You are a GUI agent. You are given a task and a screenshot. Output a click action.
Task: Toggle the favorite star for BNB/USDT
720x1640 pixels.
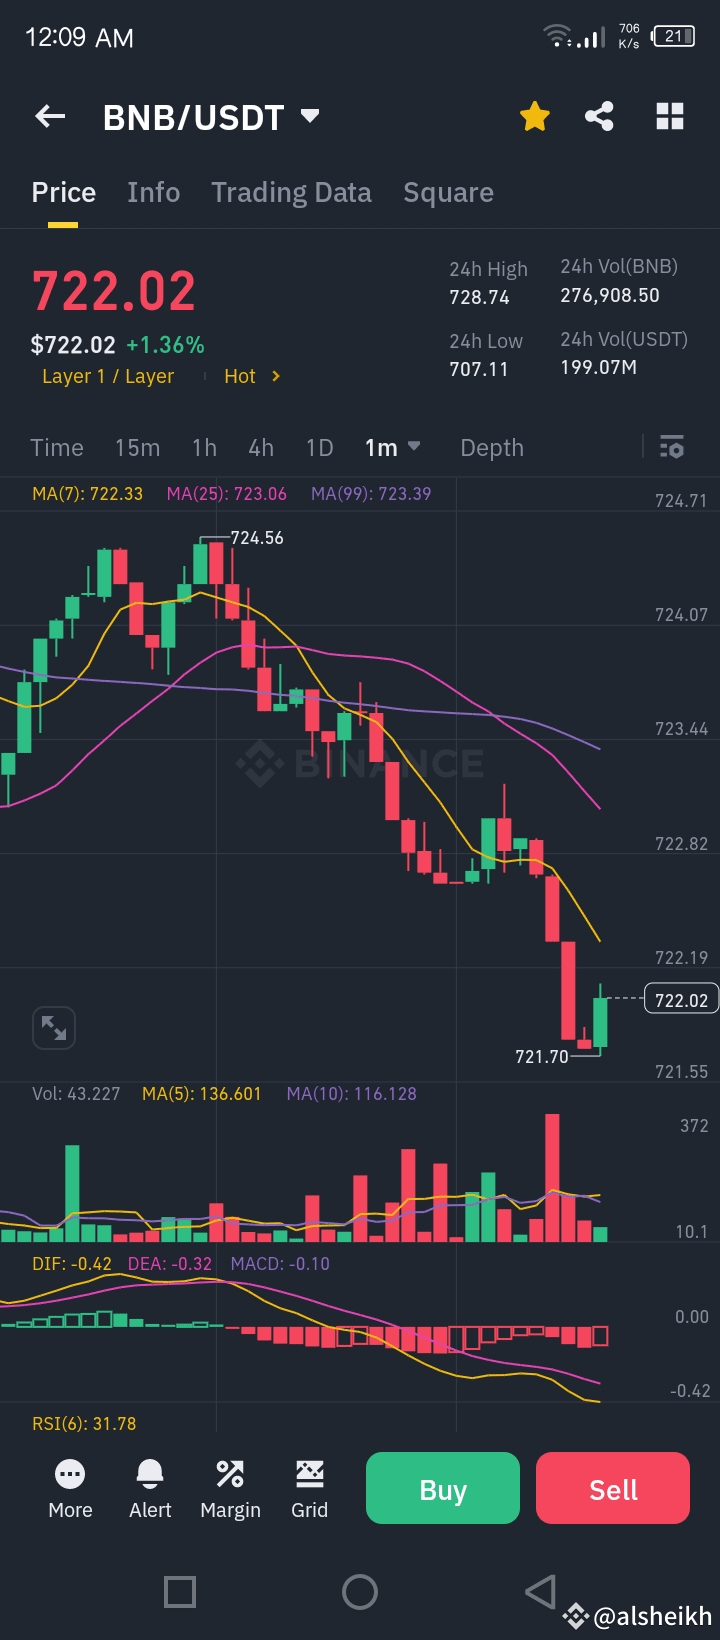(x=535, y=117)
